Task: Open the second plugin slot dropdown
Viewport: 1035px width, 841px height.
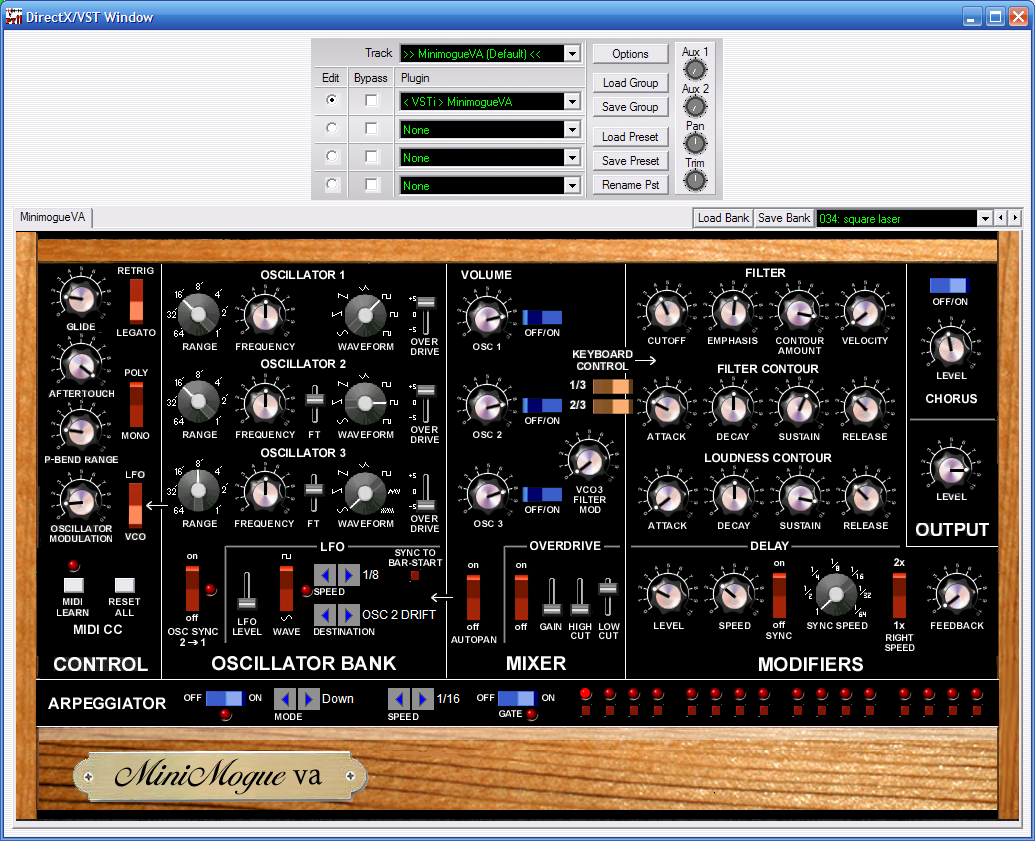Action: [572, 130]
